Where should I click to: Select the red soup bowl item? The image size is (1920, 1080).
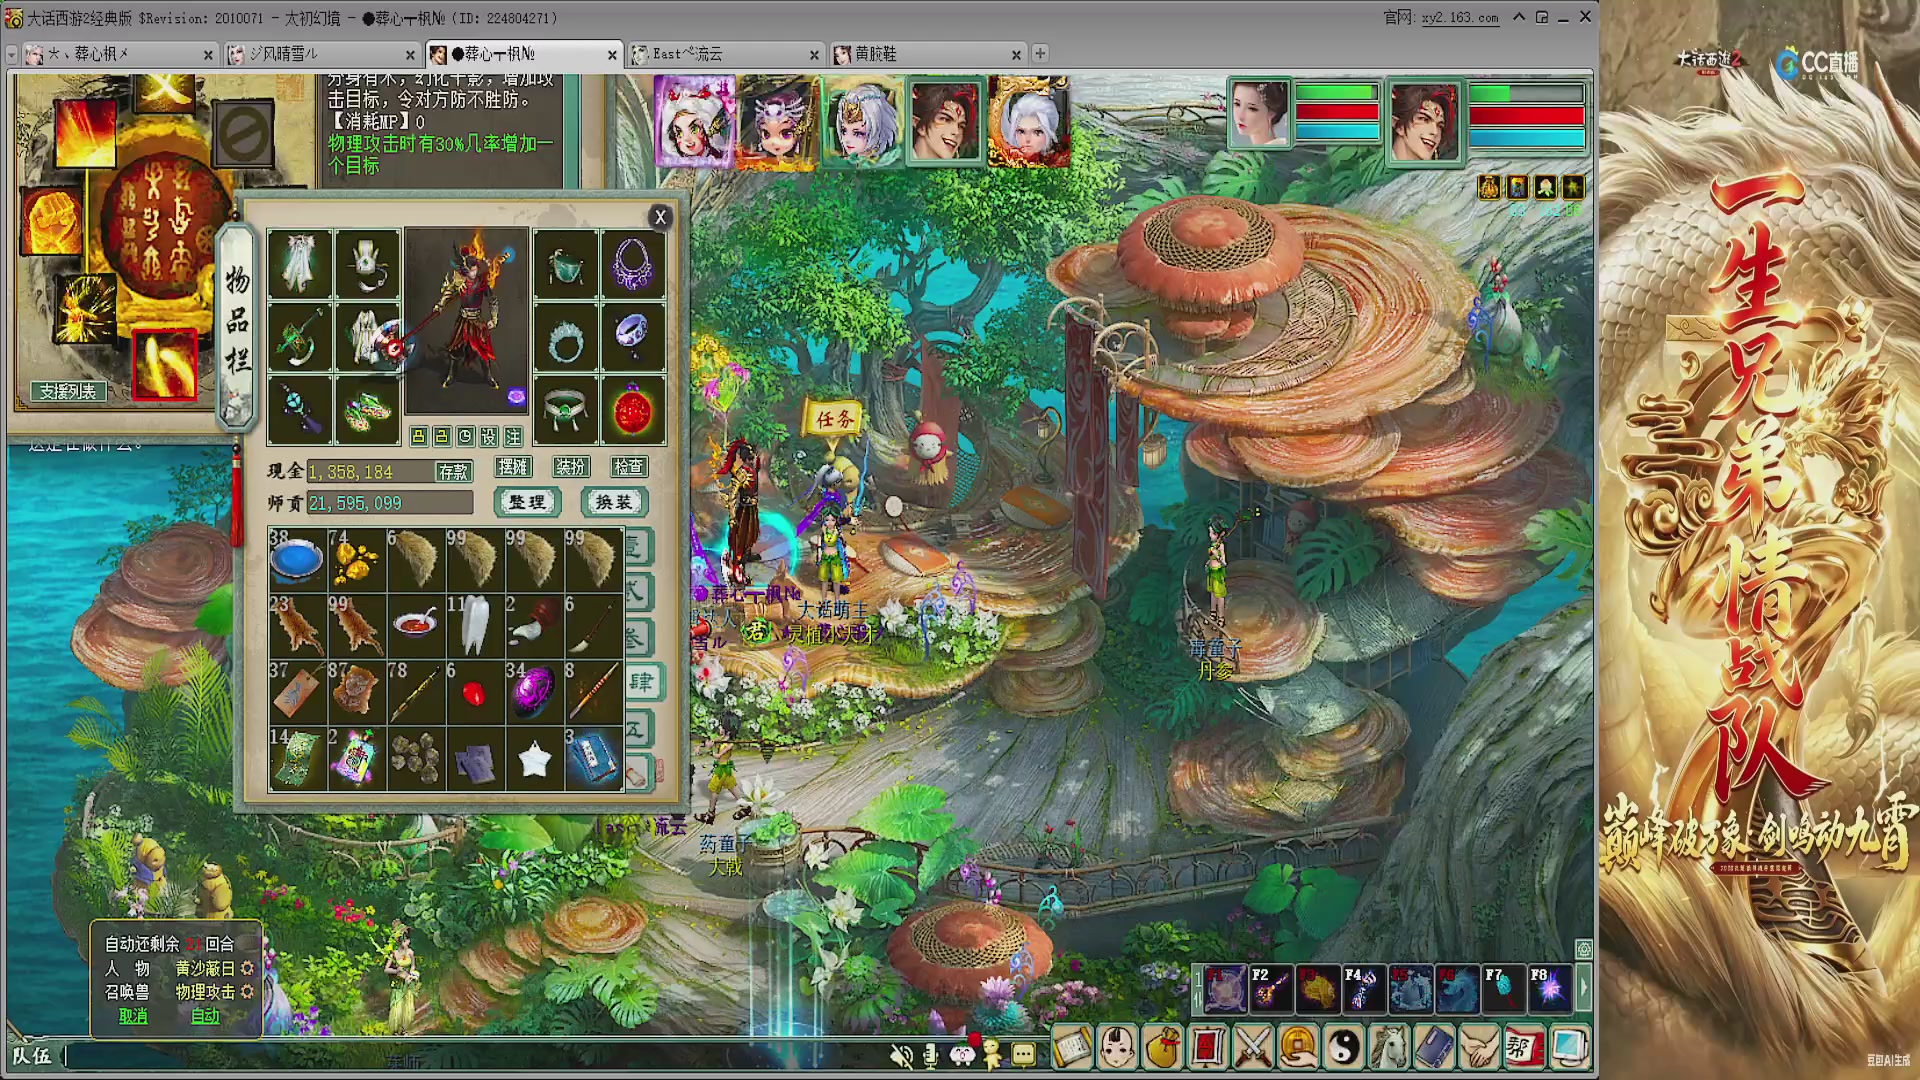415,626
